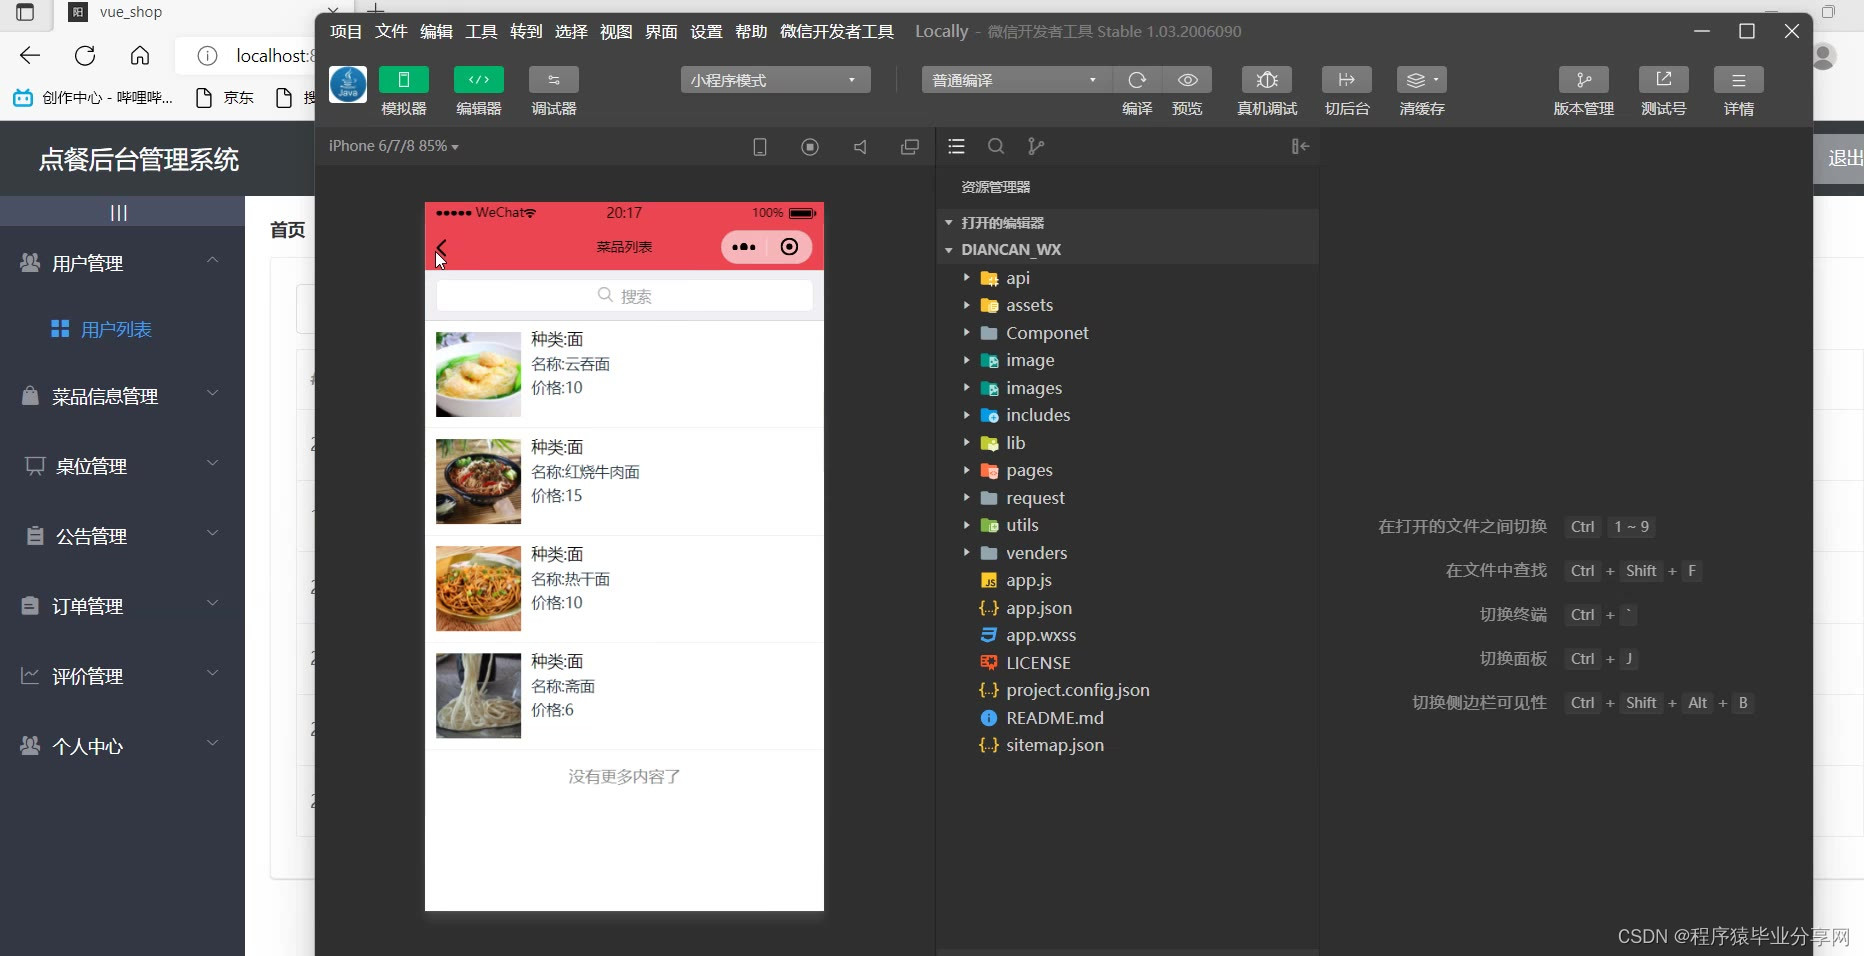The image size is (1864, 956).
Task: Open the iPhone 6/7/8 85% device dropdown
Action: click(394, 146)
